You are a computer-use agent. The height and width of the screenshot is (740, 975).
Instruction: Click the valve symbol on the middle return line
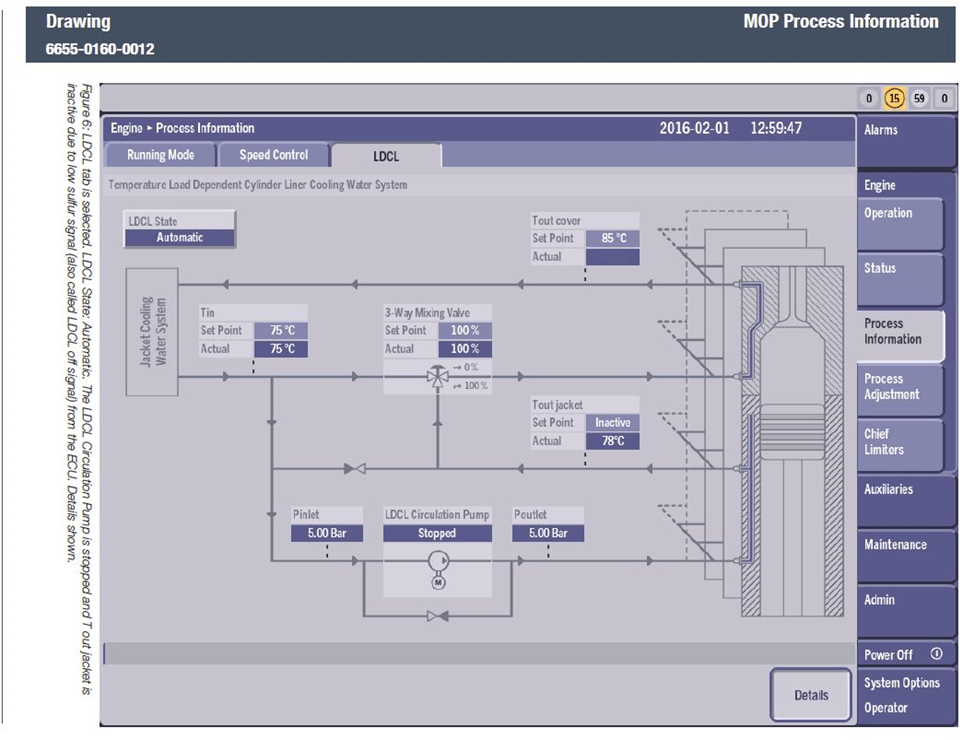pos(354,468)
